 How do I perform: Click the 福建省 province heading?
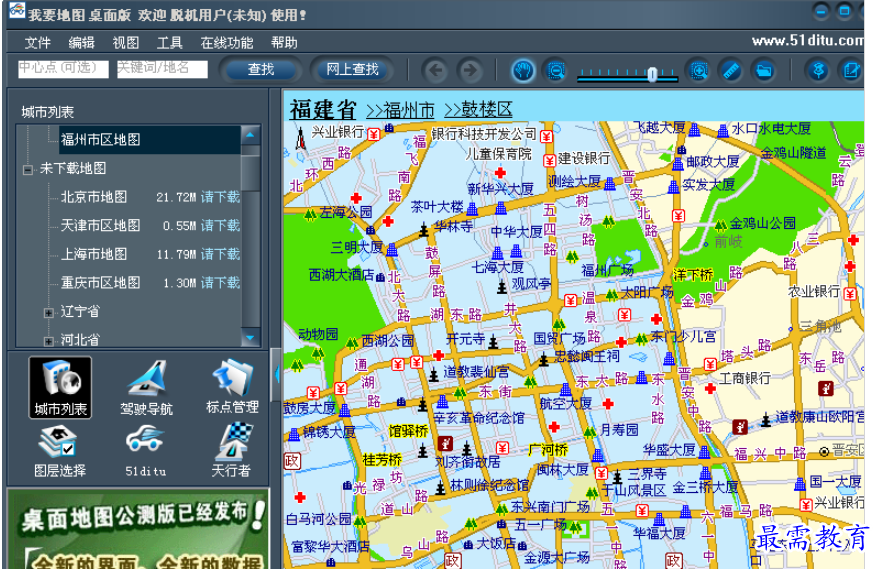(323, 110)
